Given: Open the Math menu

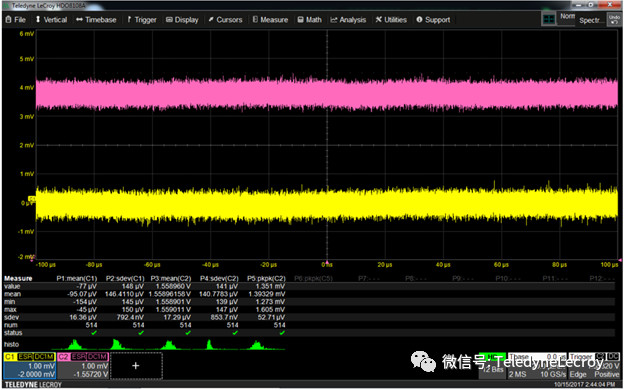Looking at the screenshot, I should pos(310,20).
